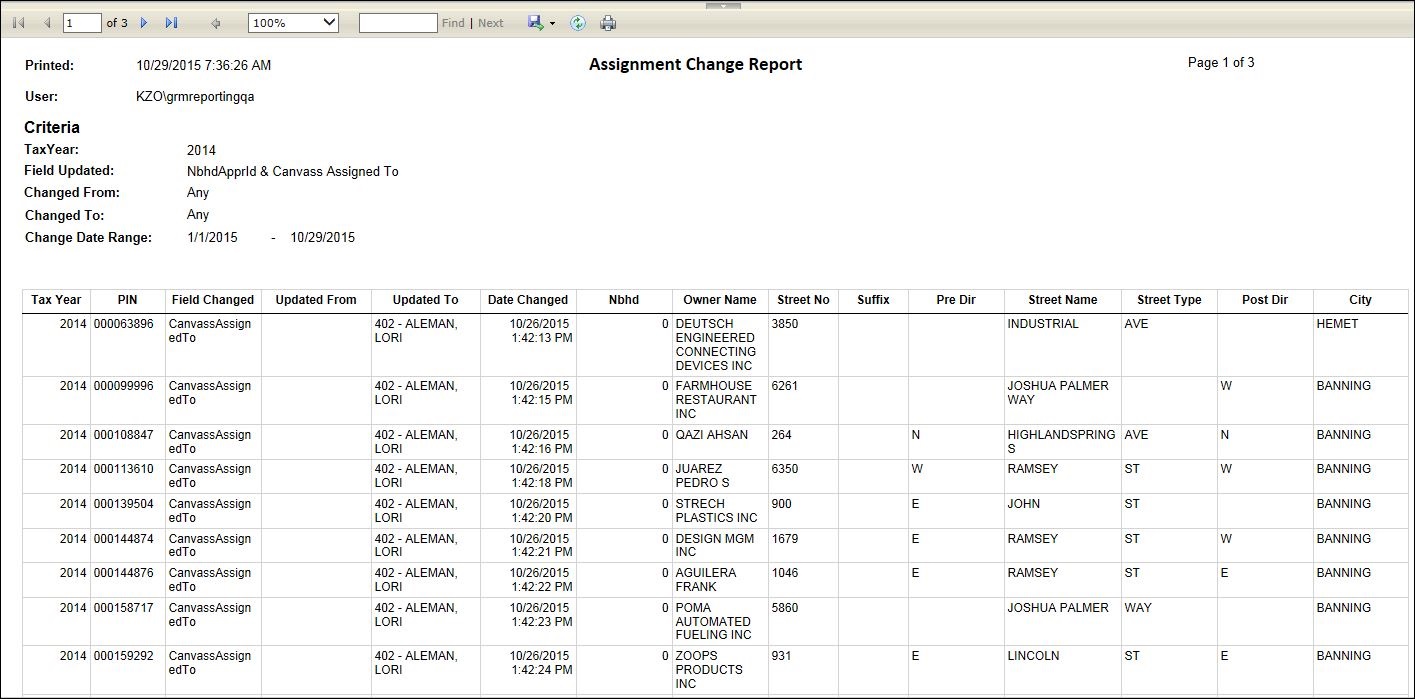Open the 100% zoom dropdown
The image size is (1415, 699).
click(293, 23)
